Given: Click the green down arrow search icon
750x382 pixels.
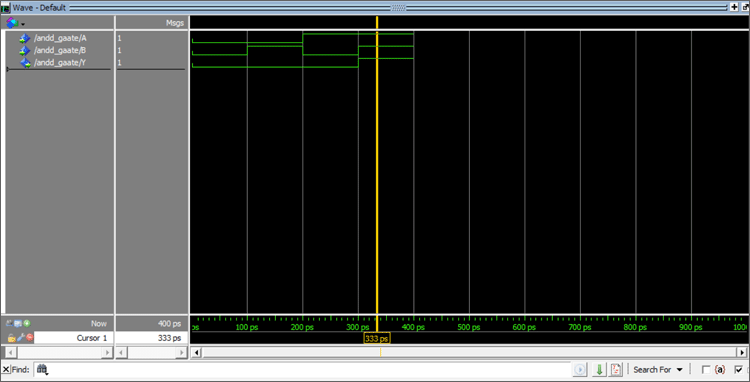Looking at the screenshot, I should (599, 370).
